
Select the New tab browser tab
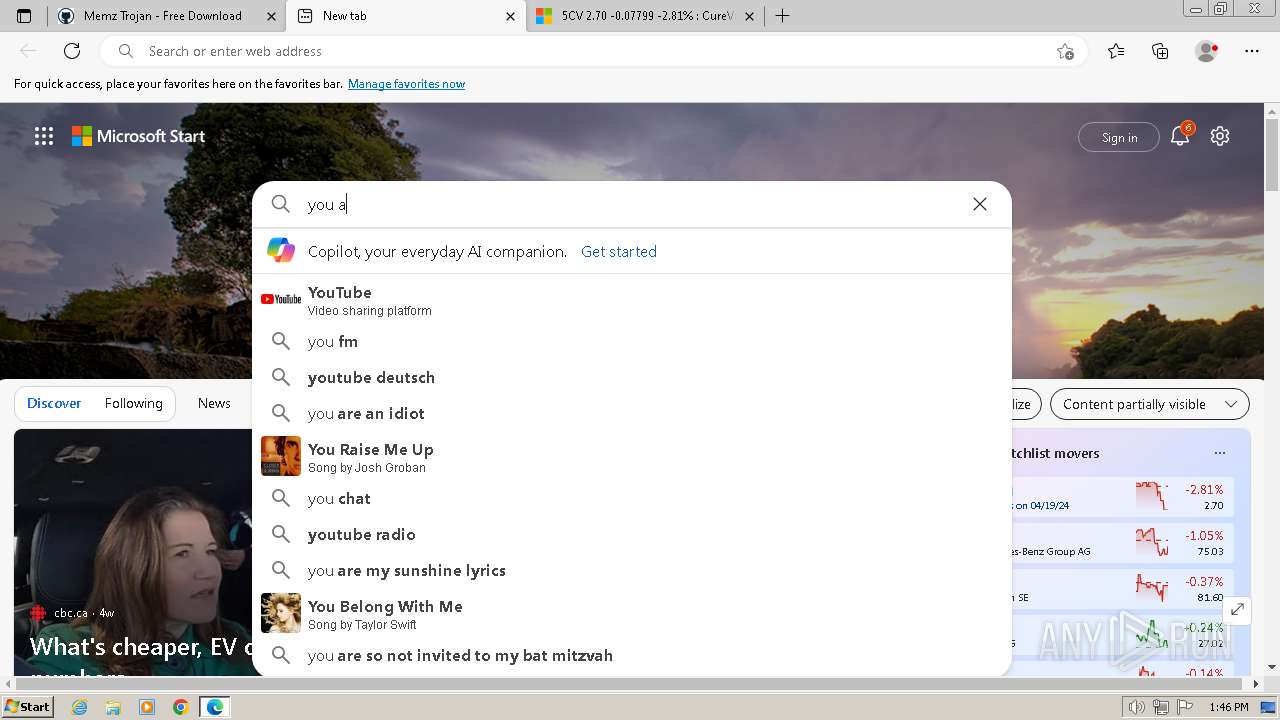[405, 16]
